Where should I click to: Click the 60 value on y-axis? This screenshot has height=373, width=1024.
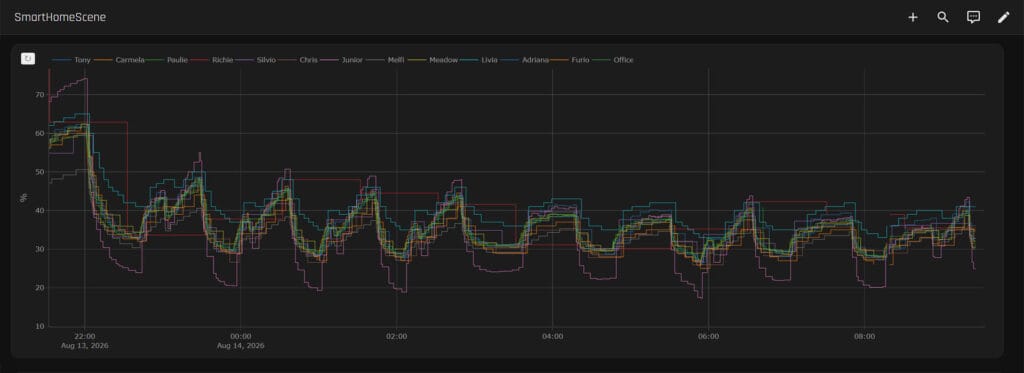click(40, 133)
